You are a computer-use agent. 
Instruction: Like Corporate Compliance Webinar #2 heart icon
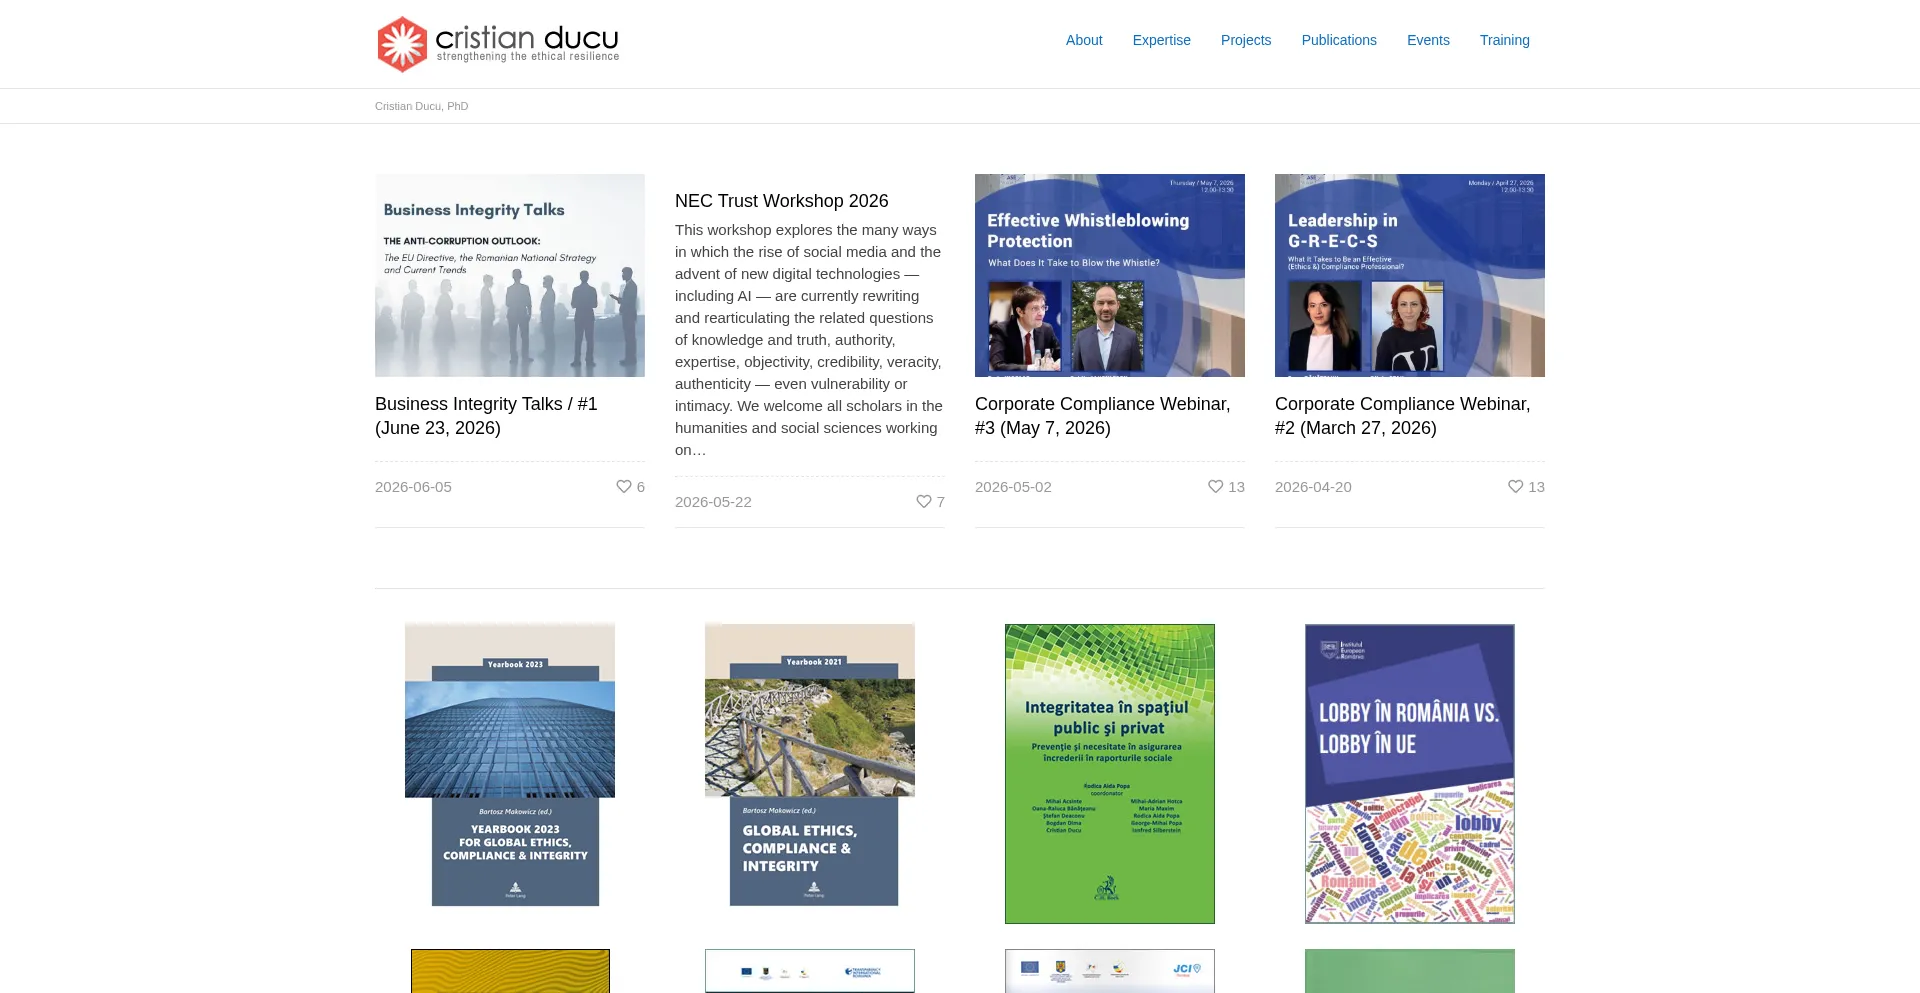coord(1516,486)
